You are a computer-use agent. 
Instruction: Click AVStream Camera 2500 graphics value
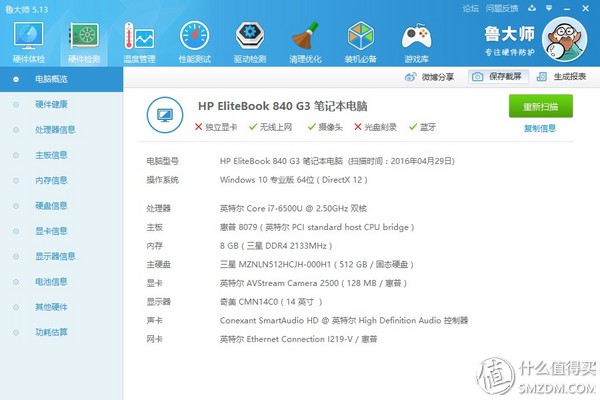pos(313,283)
